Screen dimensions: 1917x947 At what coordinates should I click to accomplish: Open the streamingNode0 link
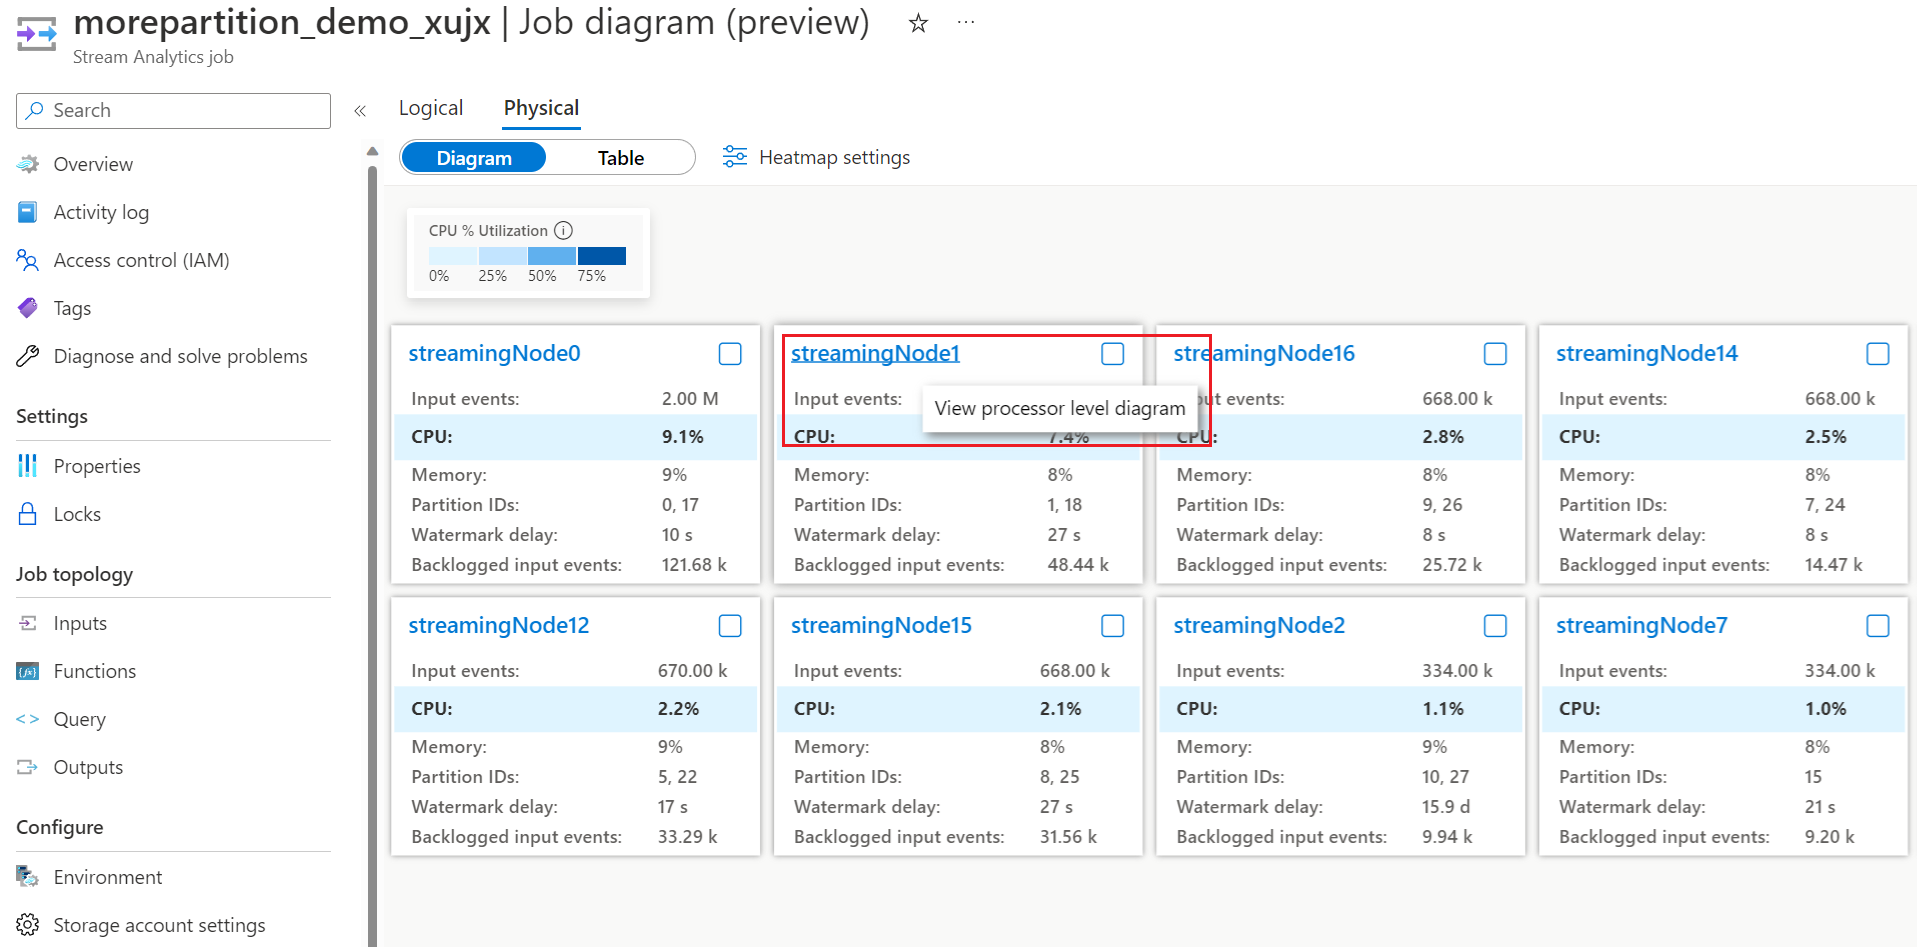494,353
